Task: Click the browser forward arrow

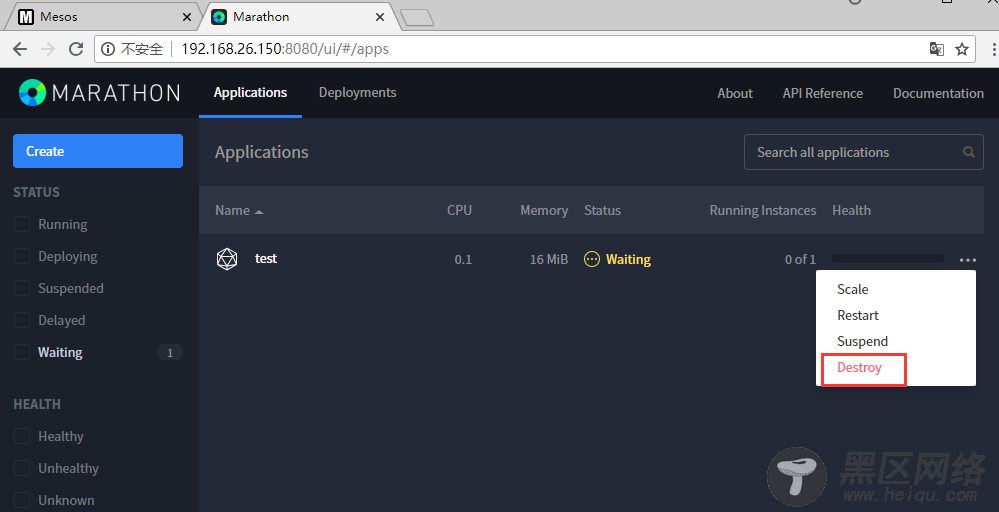Action: pyautogui.click(x=48, y=49)
